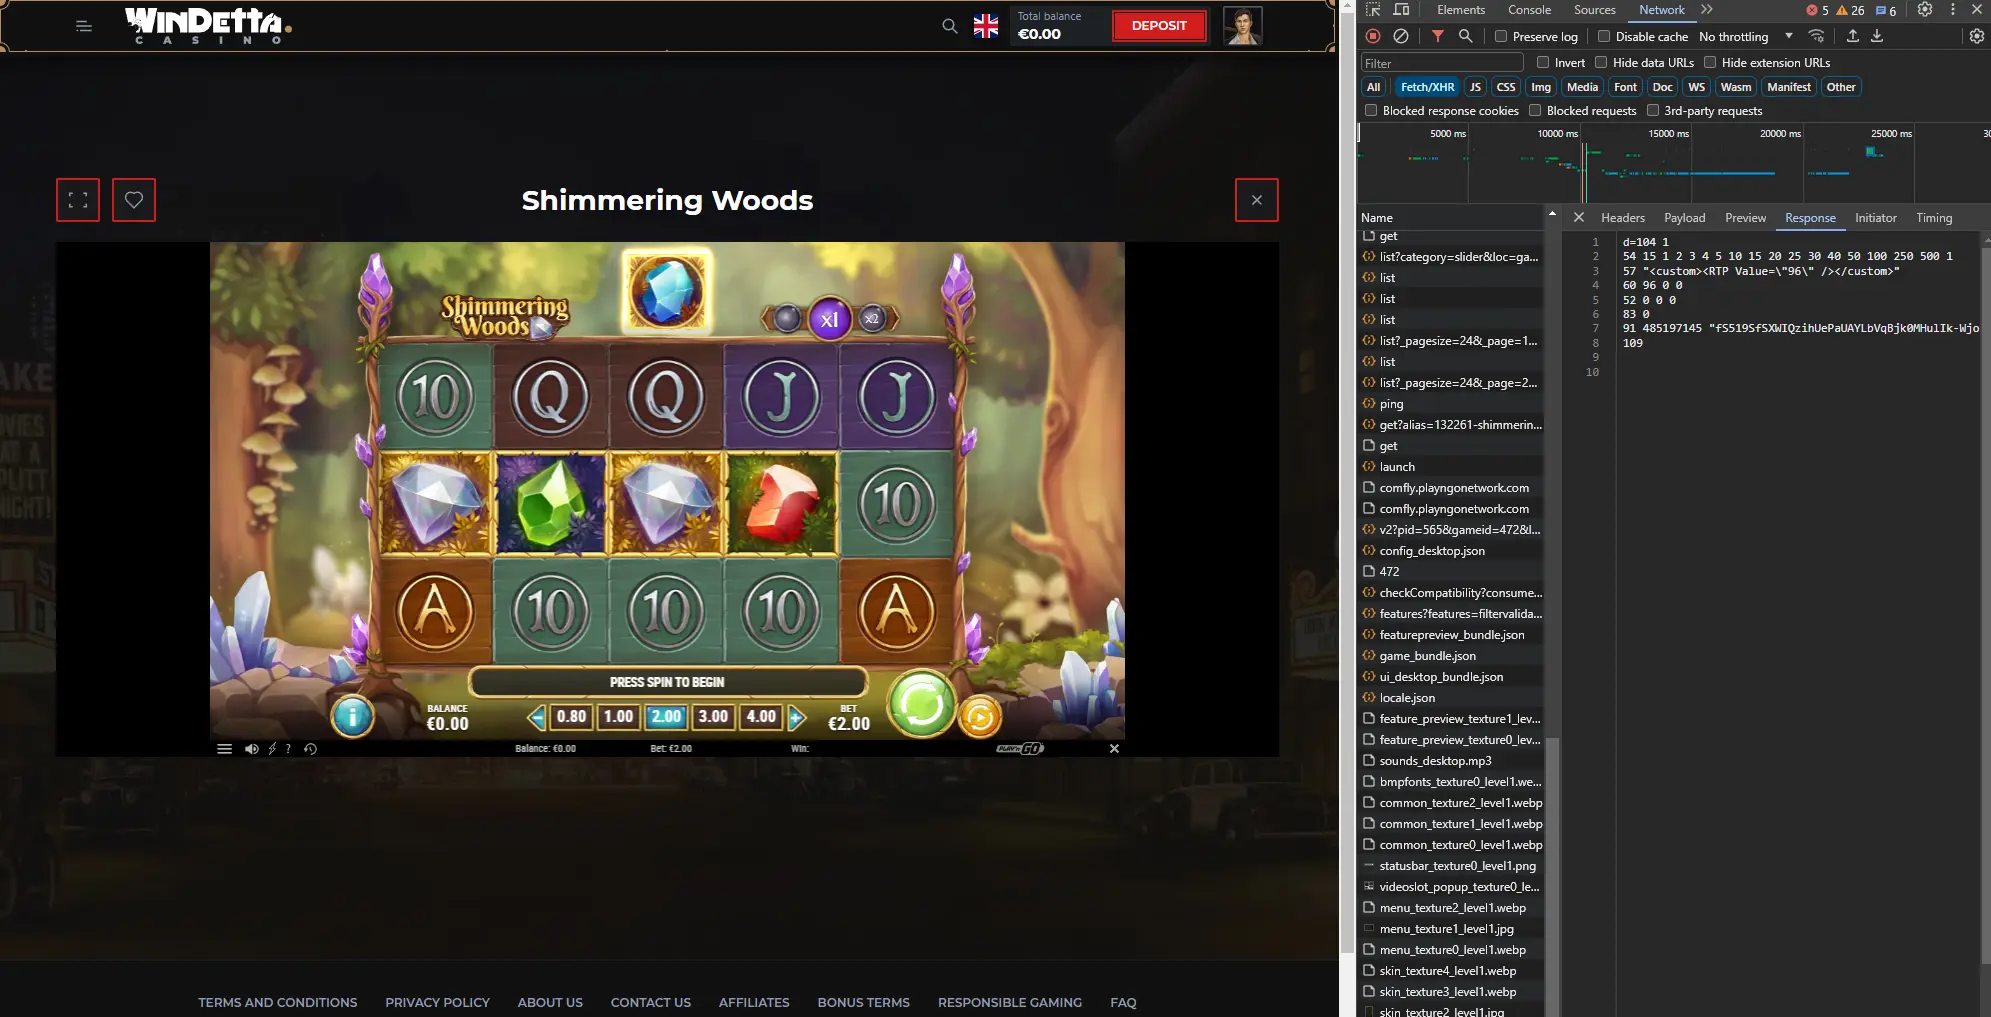The width and height of the screenshot is (1991, 1017).
Task: Expand more DevTools tabs chevron
Action: (1707, 10)
